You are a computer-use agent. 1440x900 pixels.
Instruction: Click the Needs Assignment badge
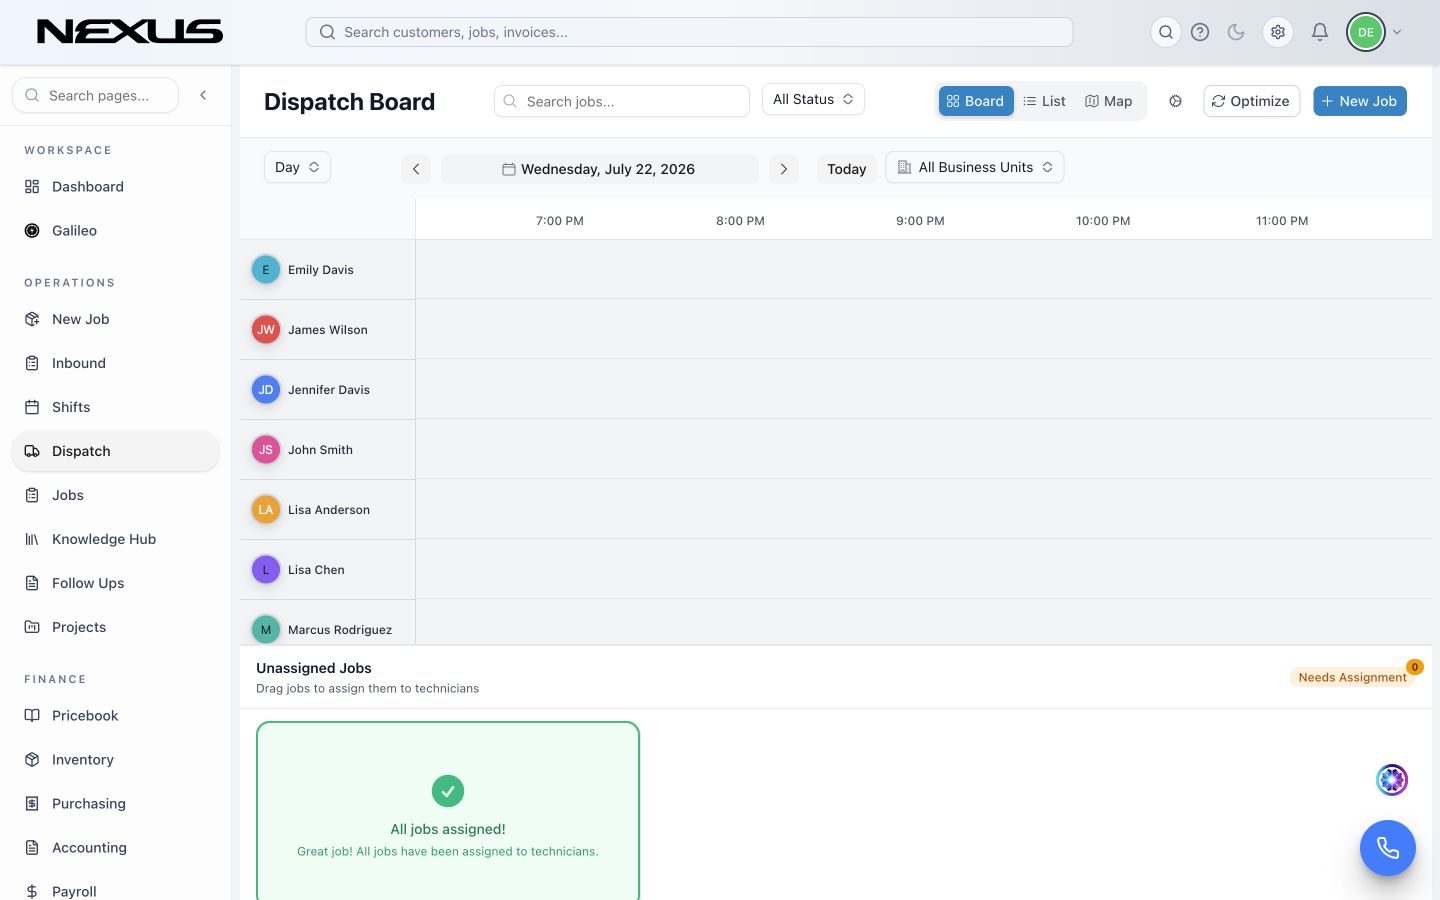tap(1352, 677)
